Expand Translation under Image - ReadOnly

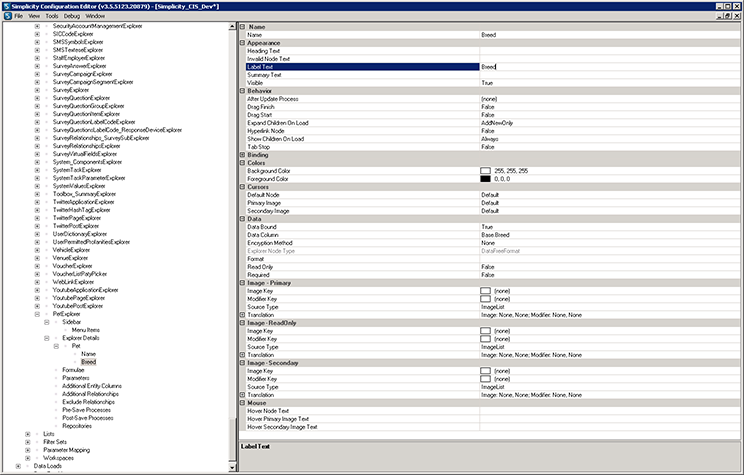[x=242, y=355]
